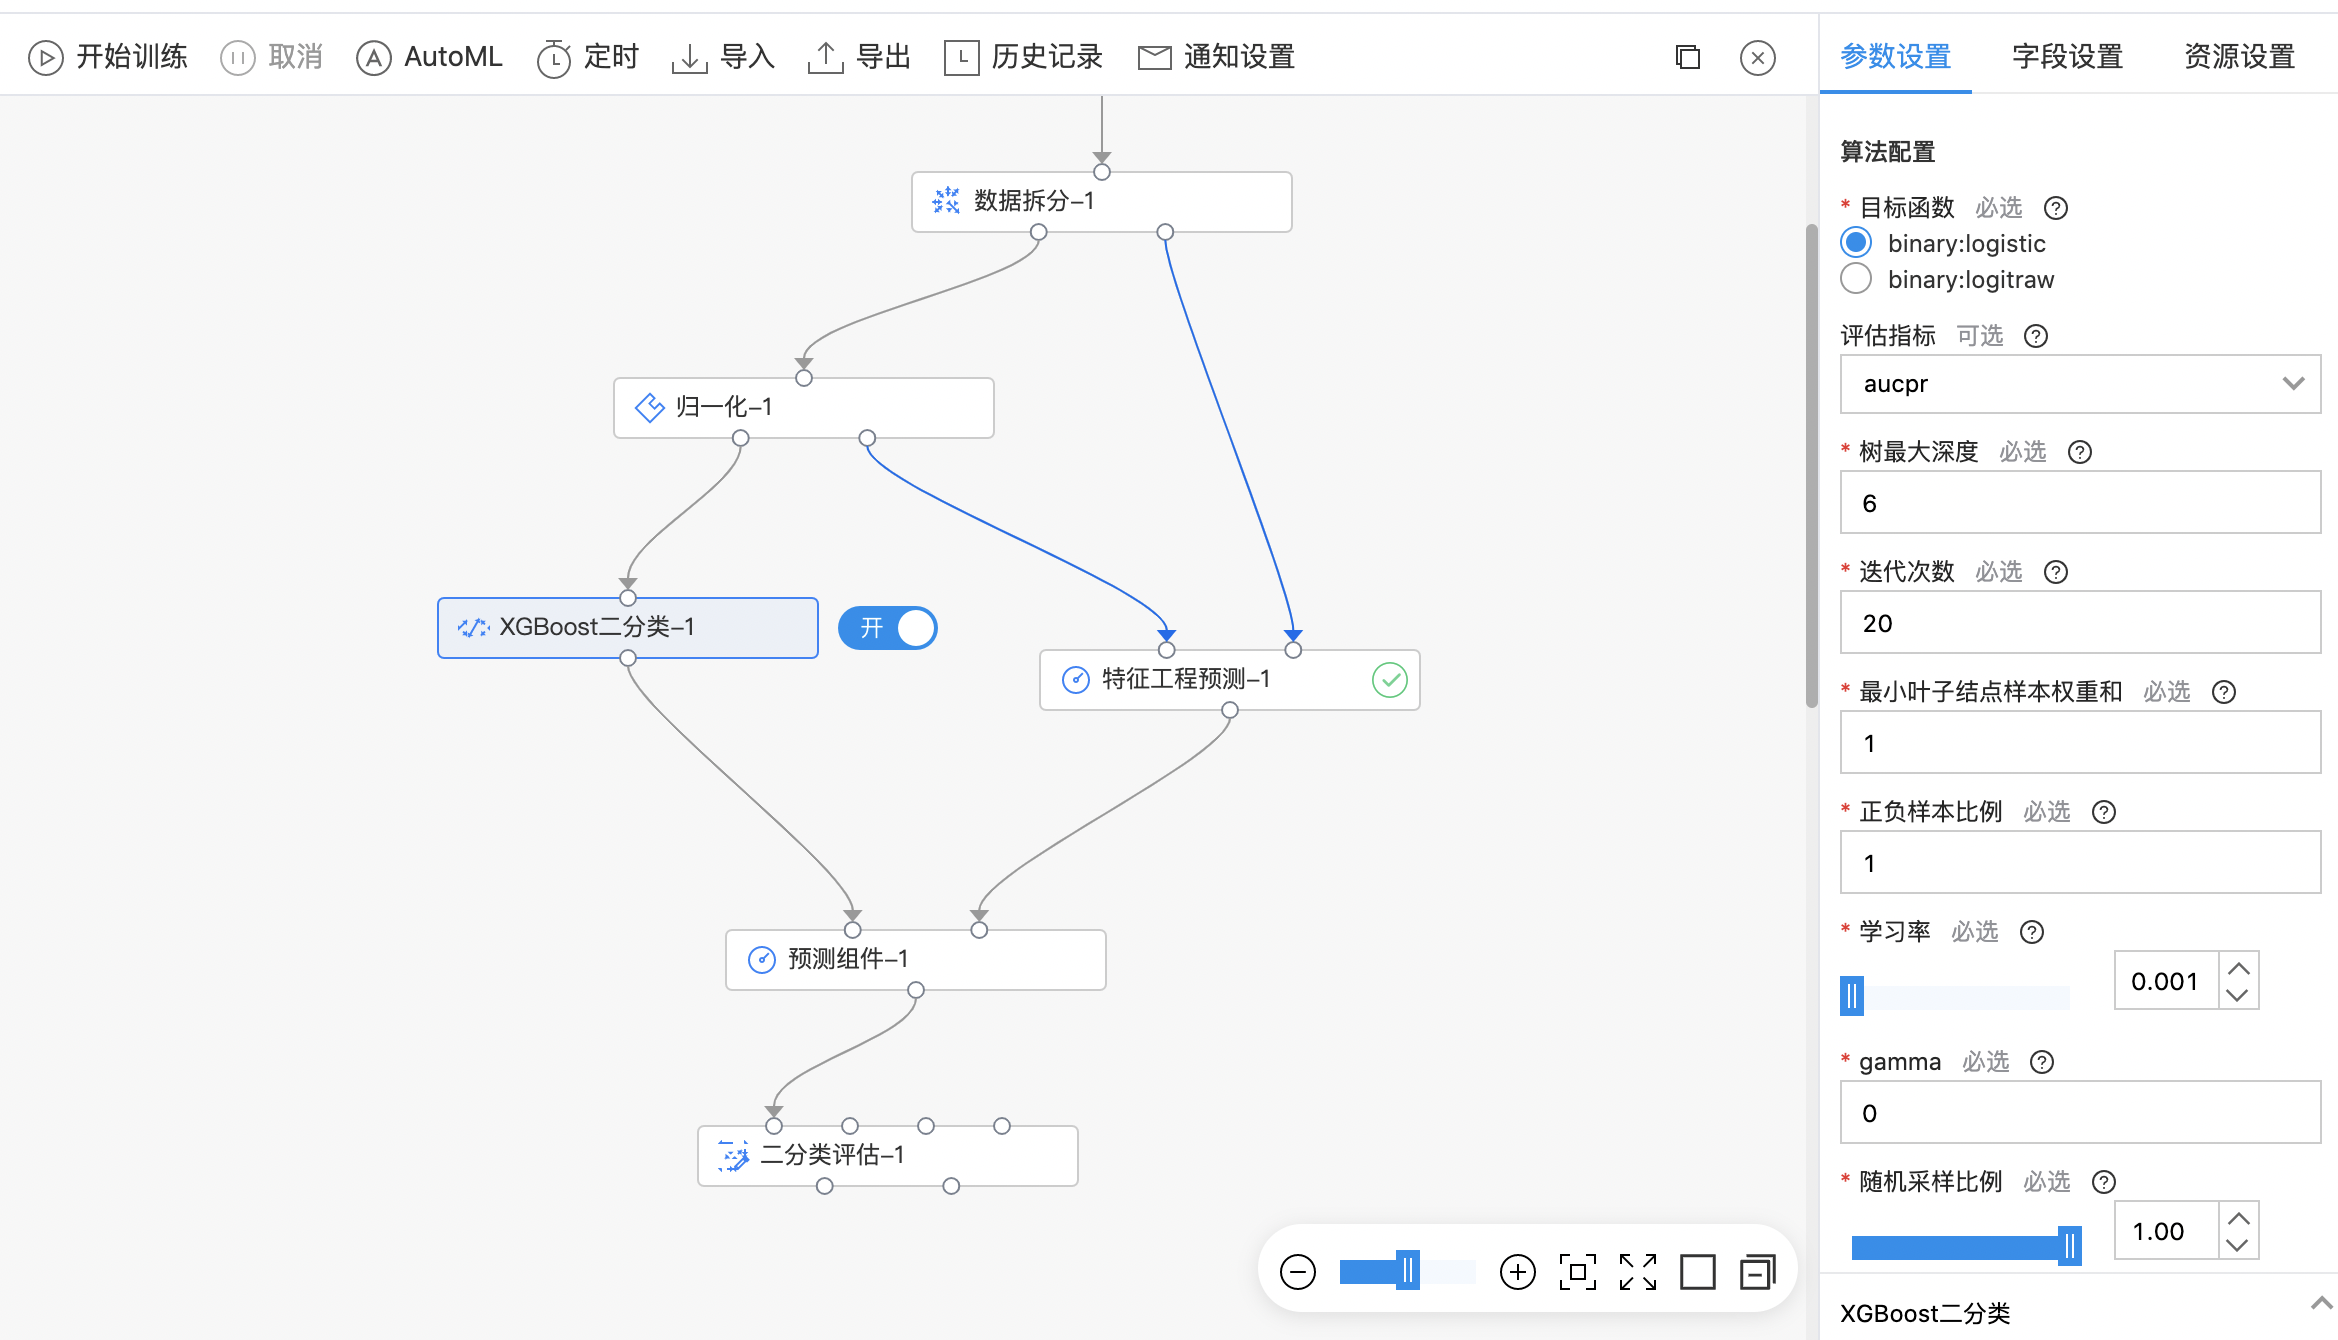2338x1340 pixels.
Task: Select binary:logitraw radio button
Action: tap(1856, 279)
